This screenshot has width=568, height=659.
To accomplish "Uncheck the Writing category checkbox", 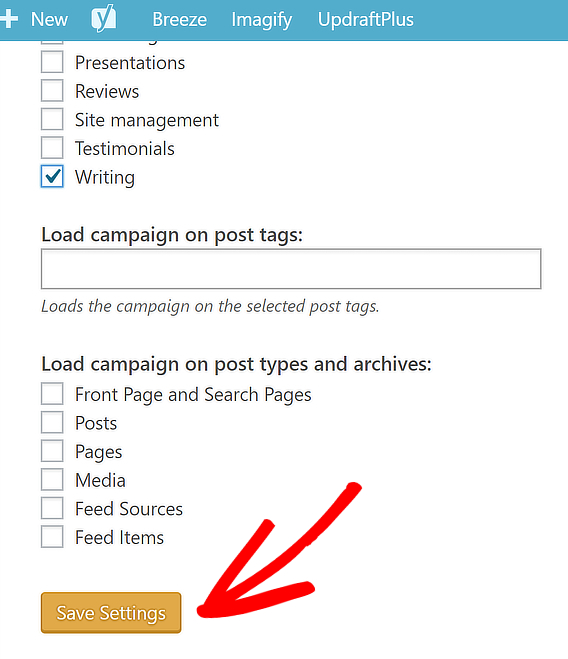I will (52, 177).
